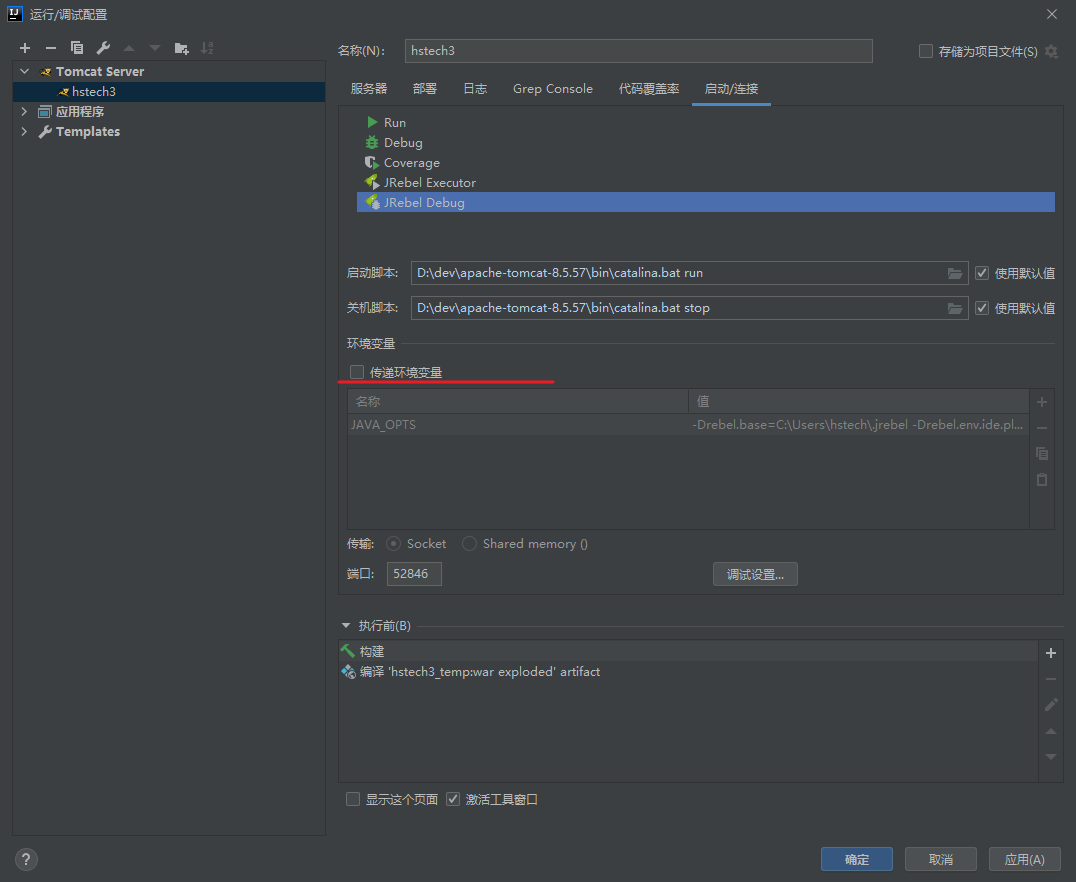This screenshot has width=1076, height=882.
Task: Open 启动/连接 tab
Action: coord(732,89)
